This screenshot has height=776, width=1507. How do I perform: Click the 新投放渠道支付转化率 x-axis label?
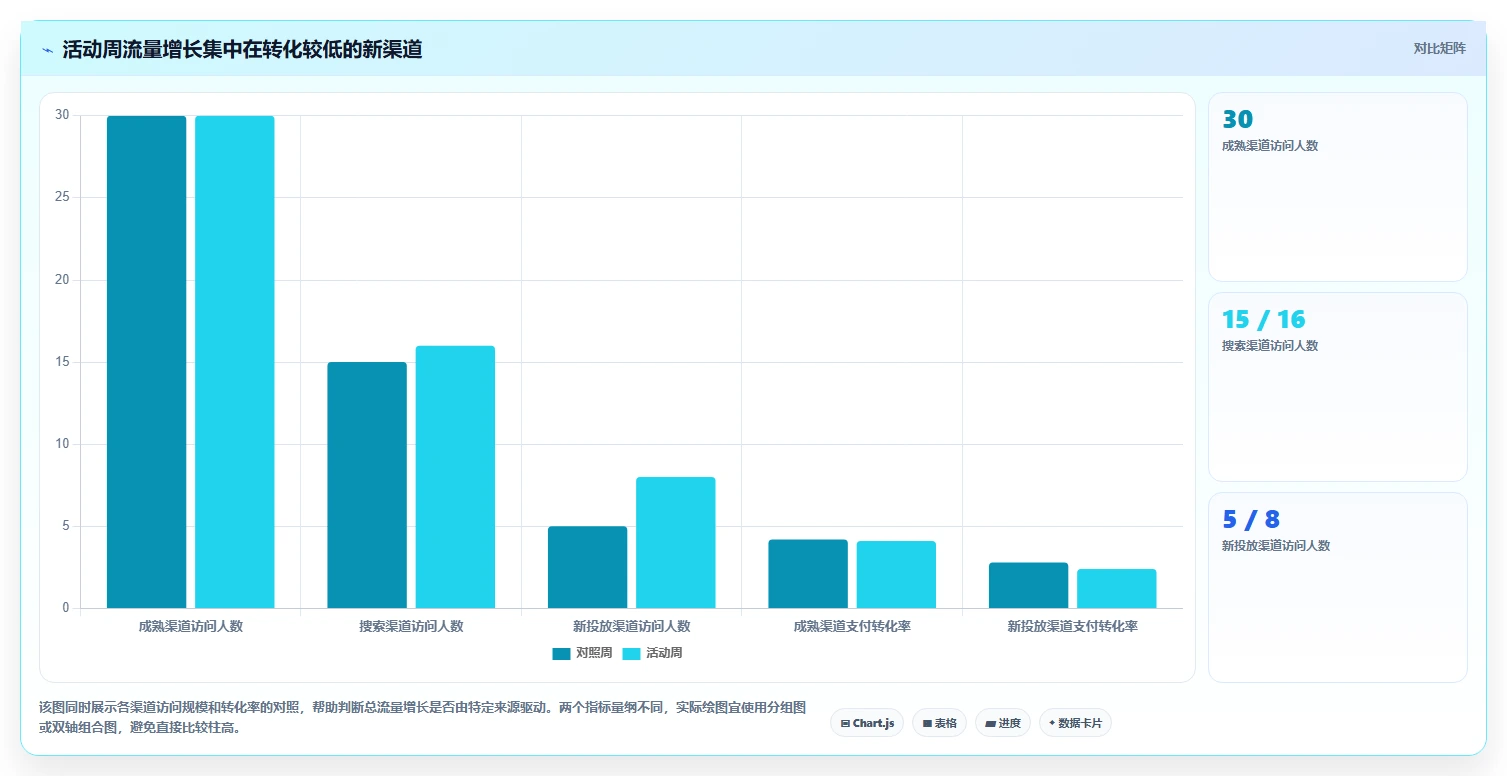tap(1073, 626)
